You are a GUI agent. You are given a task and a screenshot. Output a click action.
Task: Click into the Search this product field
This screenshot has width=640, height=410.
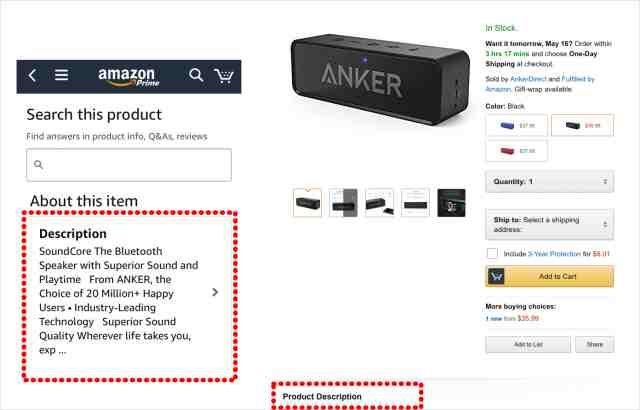[129, 165]
